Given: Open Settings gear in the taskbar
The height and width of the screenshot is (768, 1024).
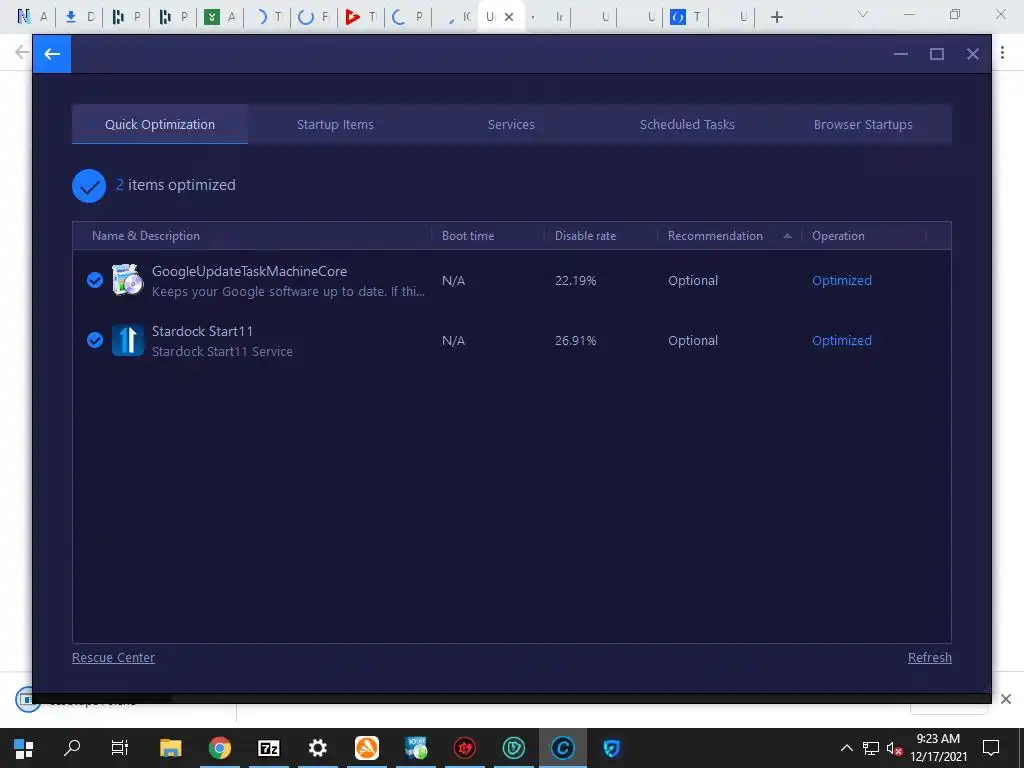Looking at the screenshot, I should pos(317,748).
